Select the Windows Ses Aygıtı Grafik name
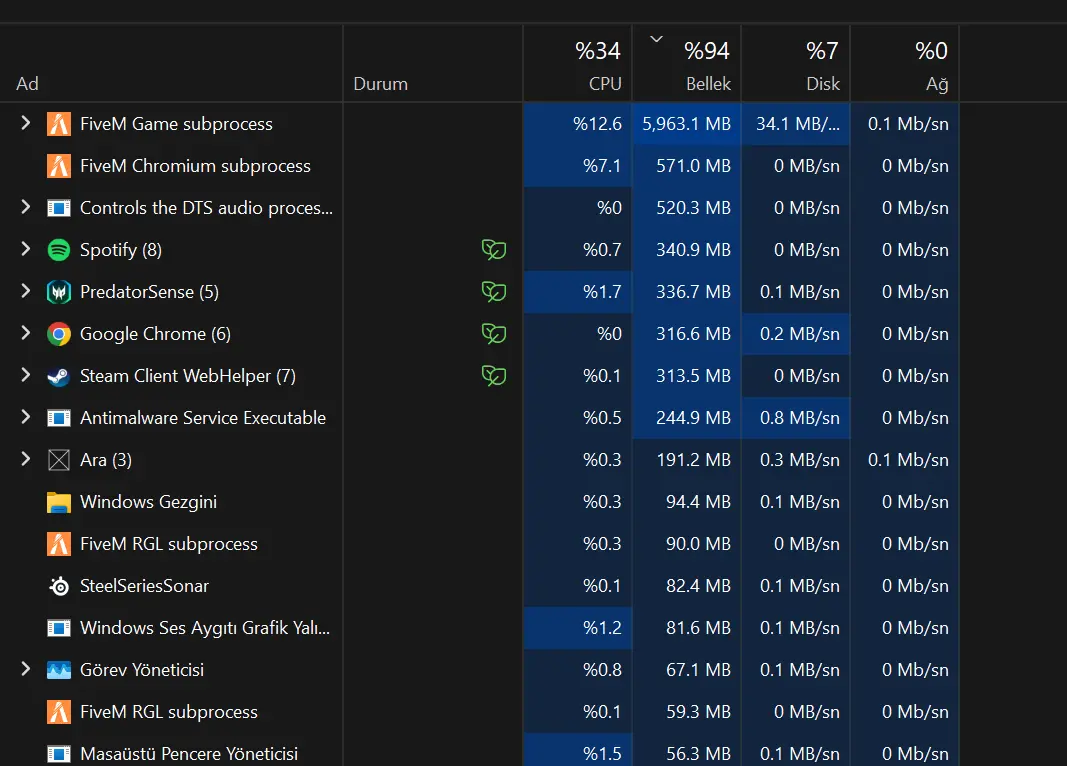This screenshot has height=766, width=1067. point(205,628)
